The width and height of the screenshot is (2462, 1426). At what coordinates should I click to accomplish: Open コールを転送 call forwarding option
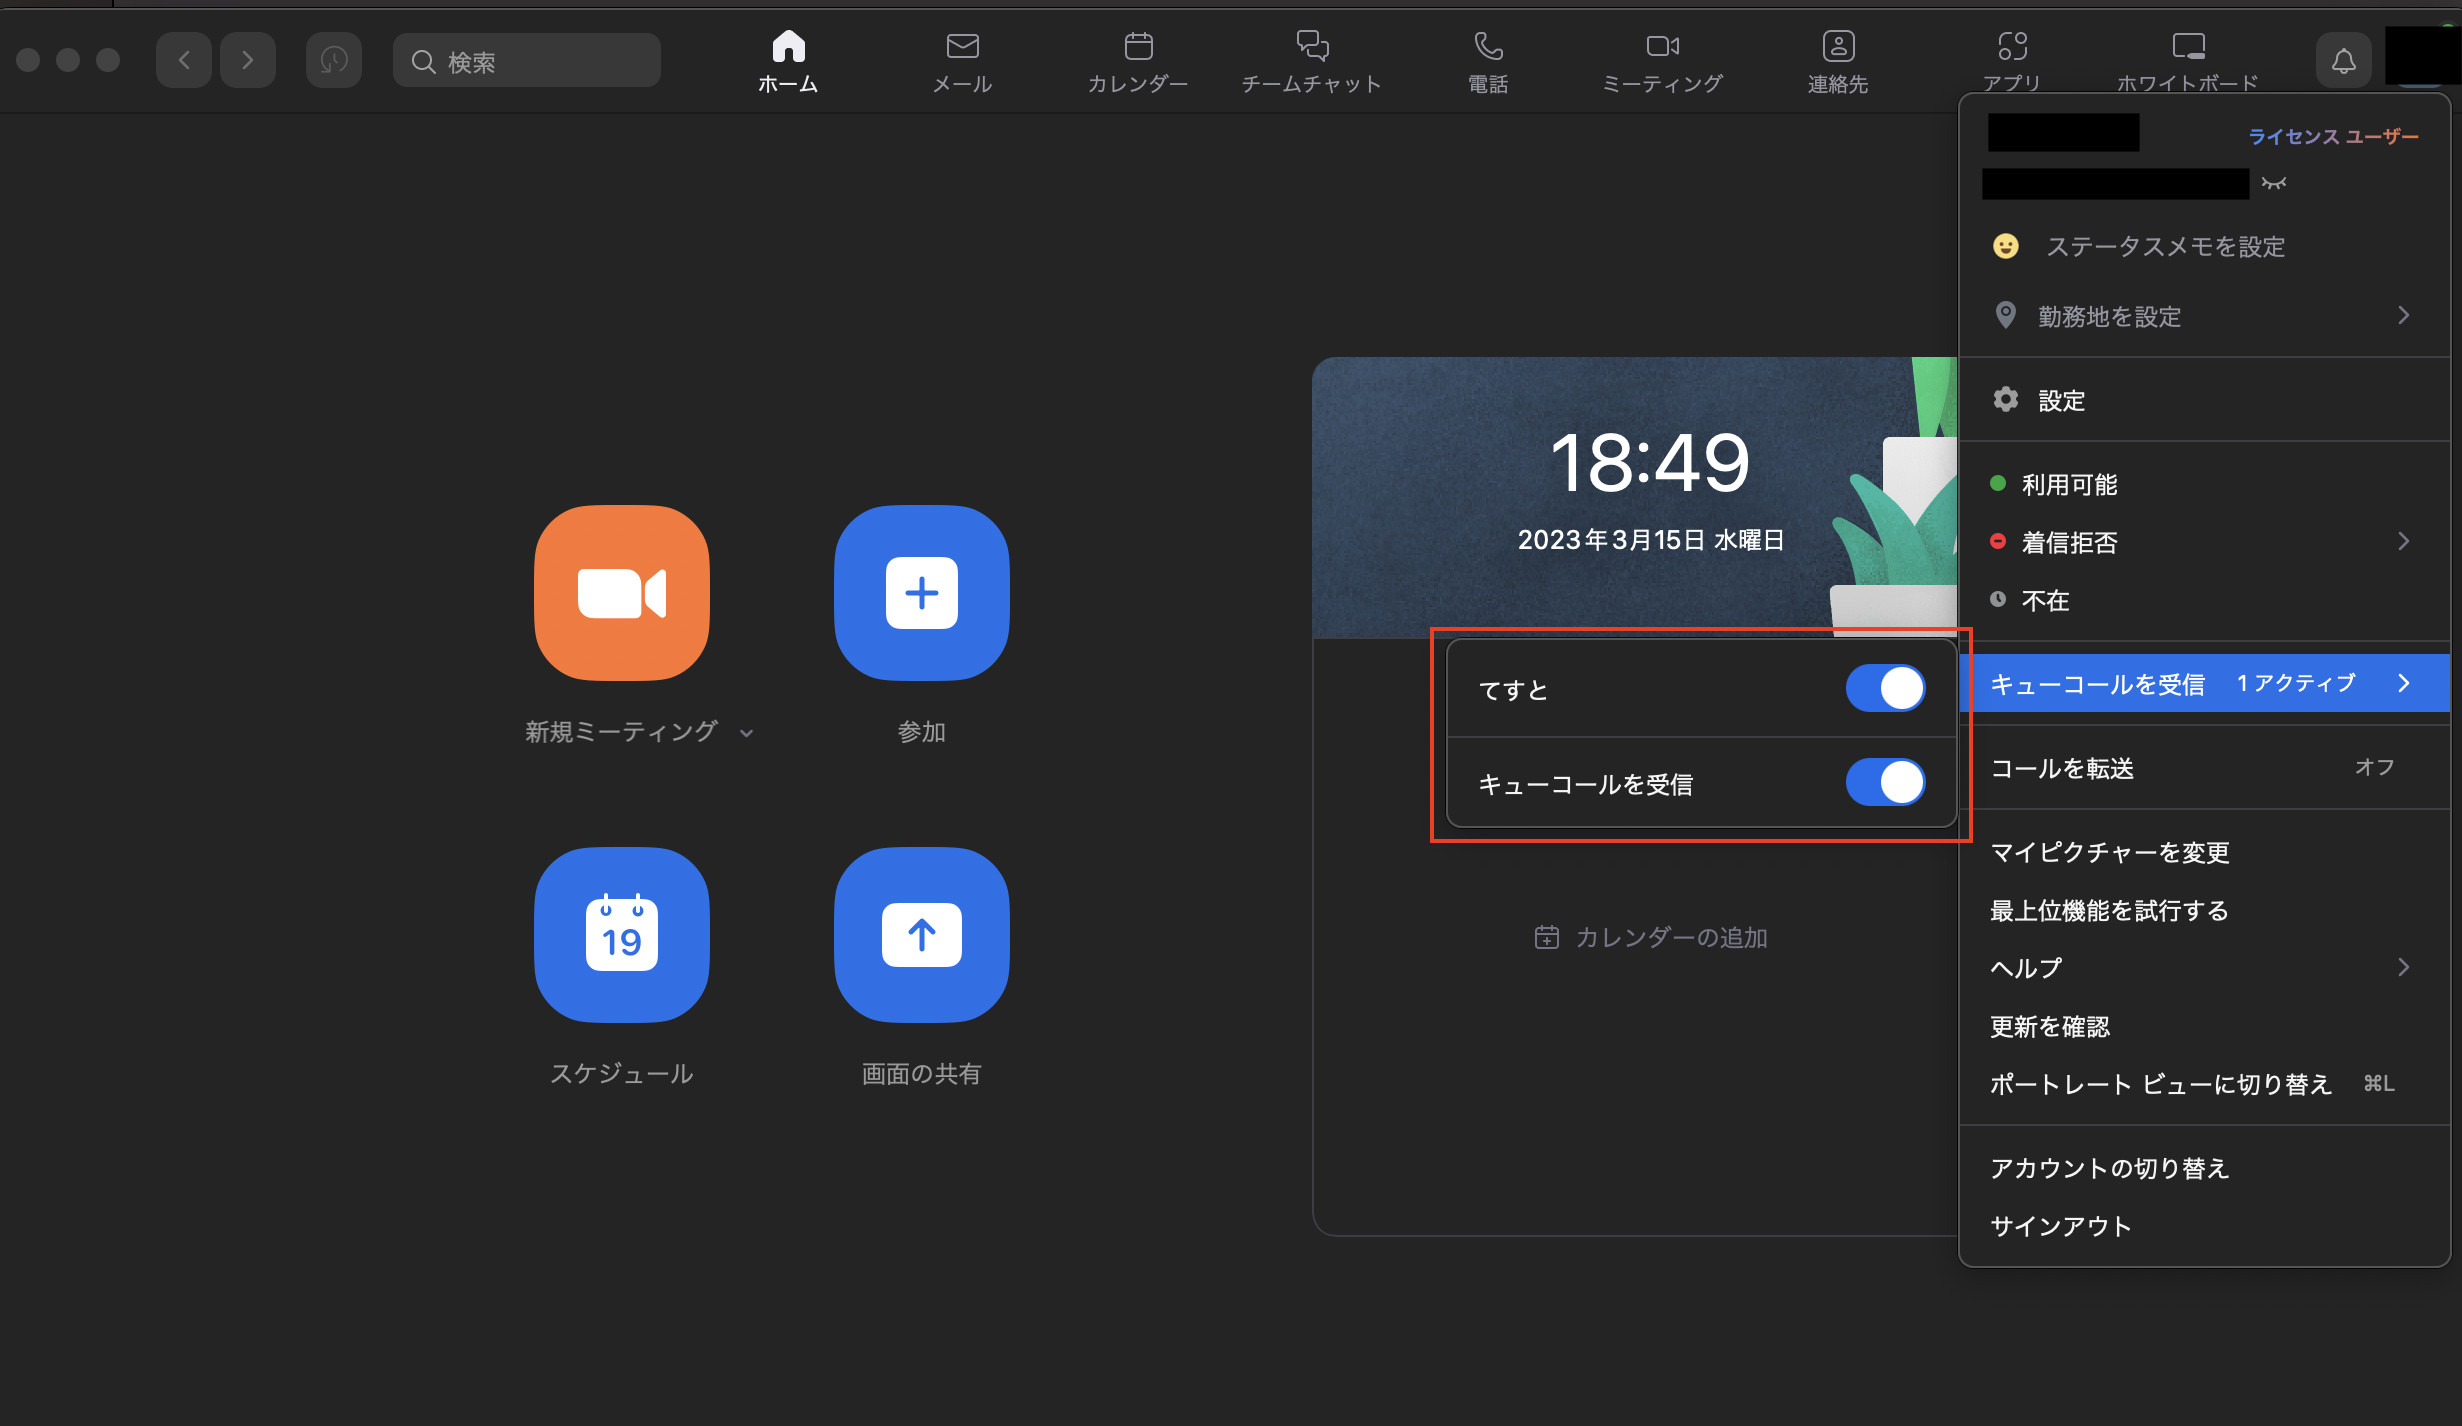click(x=2204, y=768)
